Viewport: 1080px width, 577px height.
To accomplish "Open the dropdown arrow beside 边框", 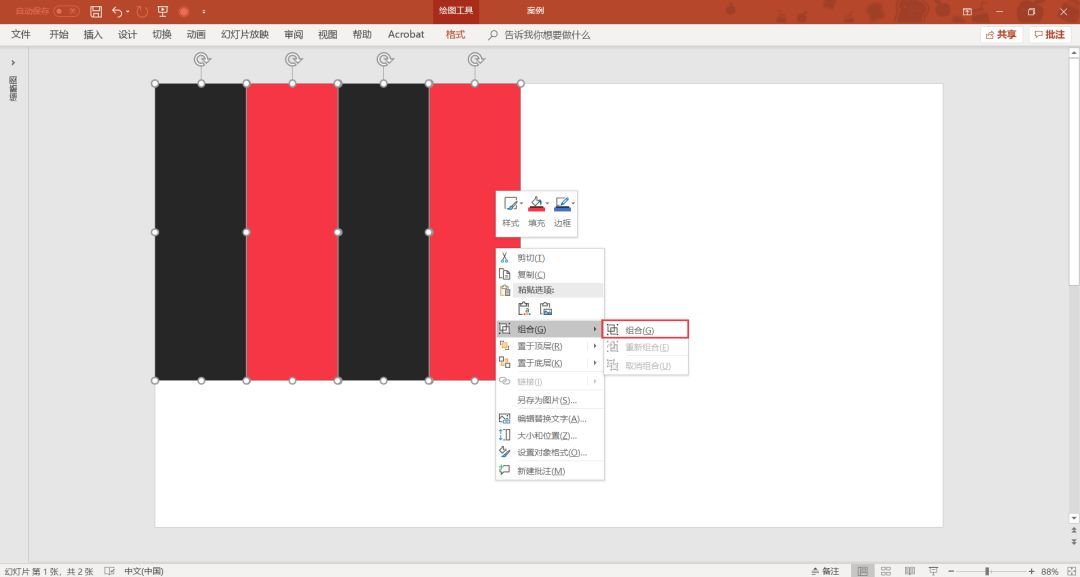I will tap(573, 203).
